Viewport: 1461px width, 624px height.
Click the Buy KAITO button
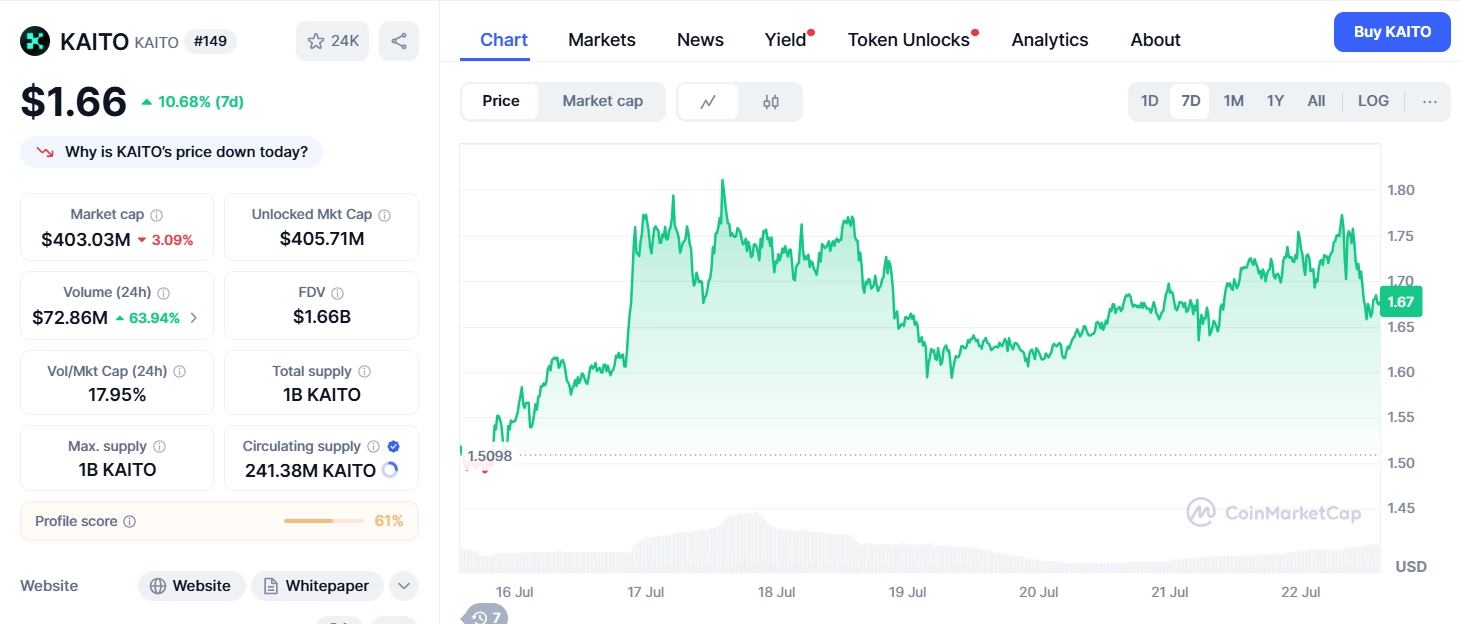pyautogui.click(x=1391, y=31)
